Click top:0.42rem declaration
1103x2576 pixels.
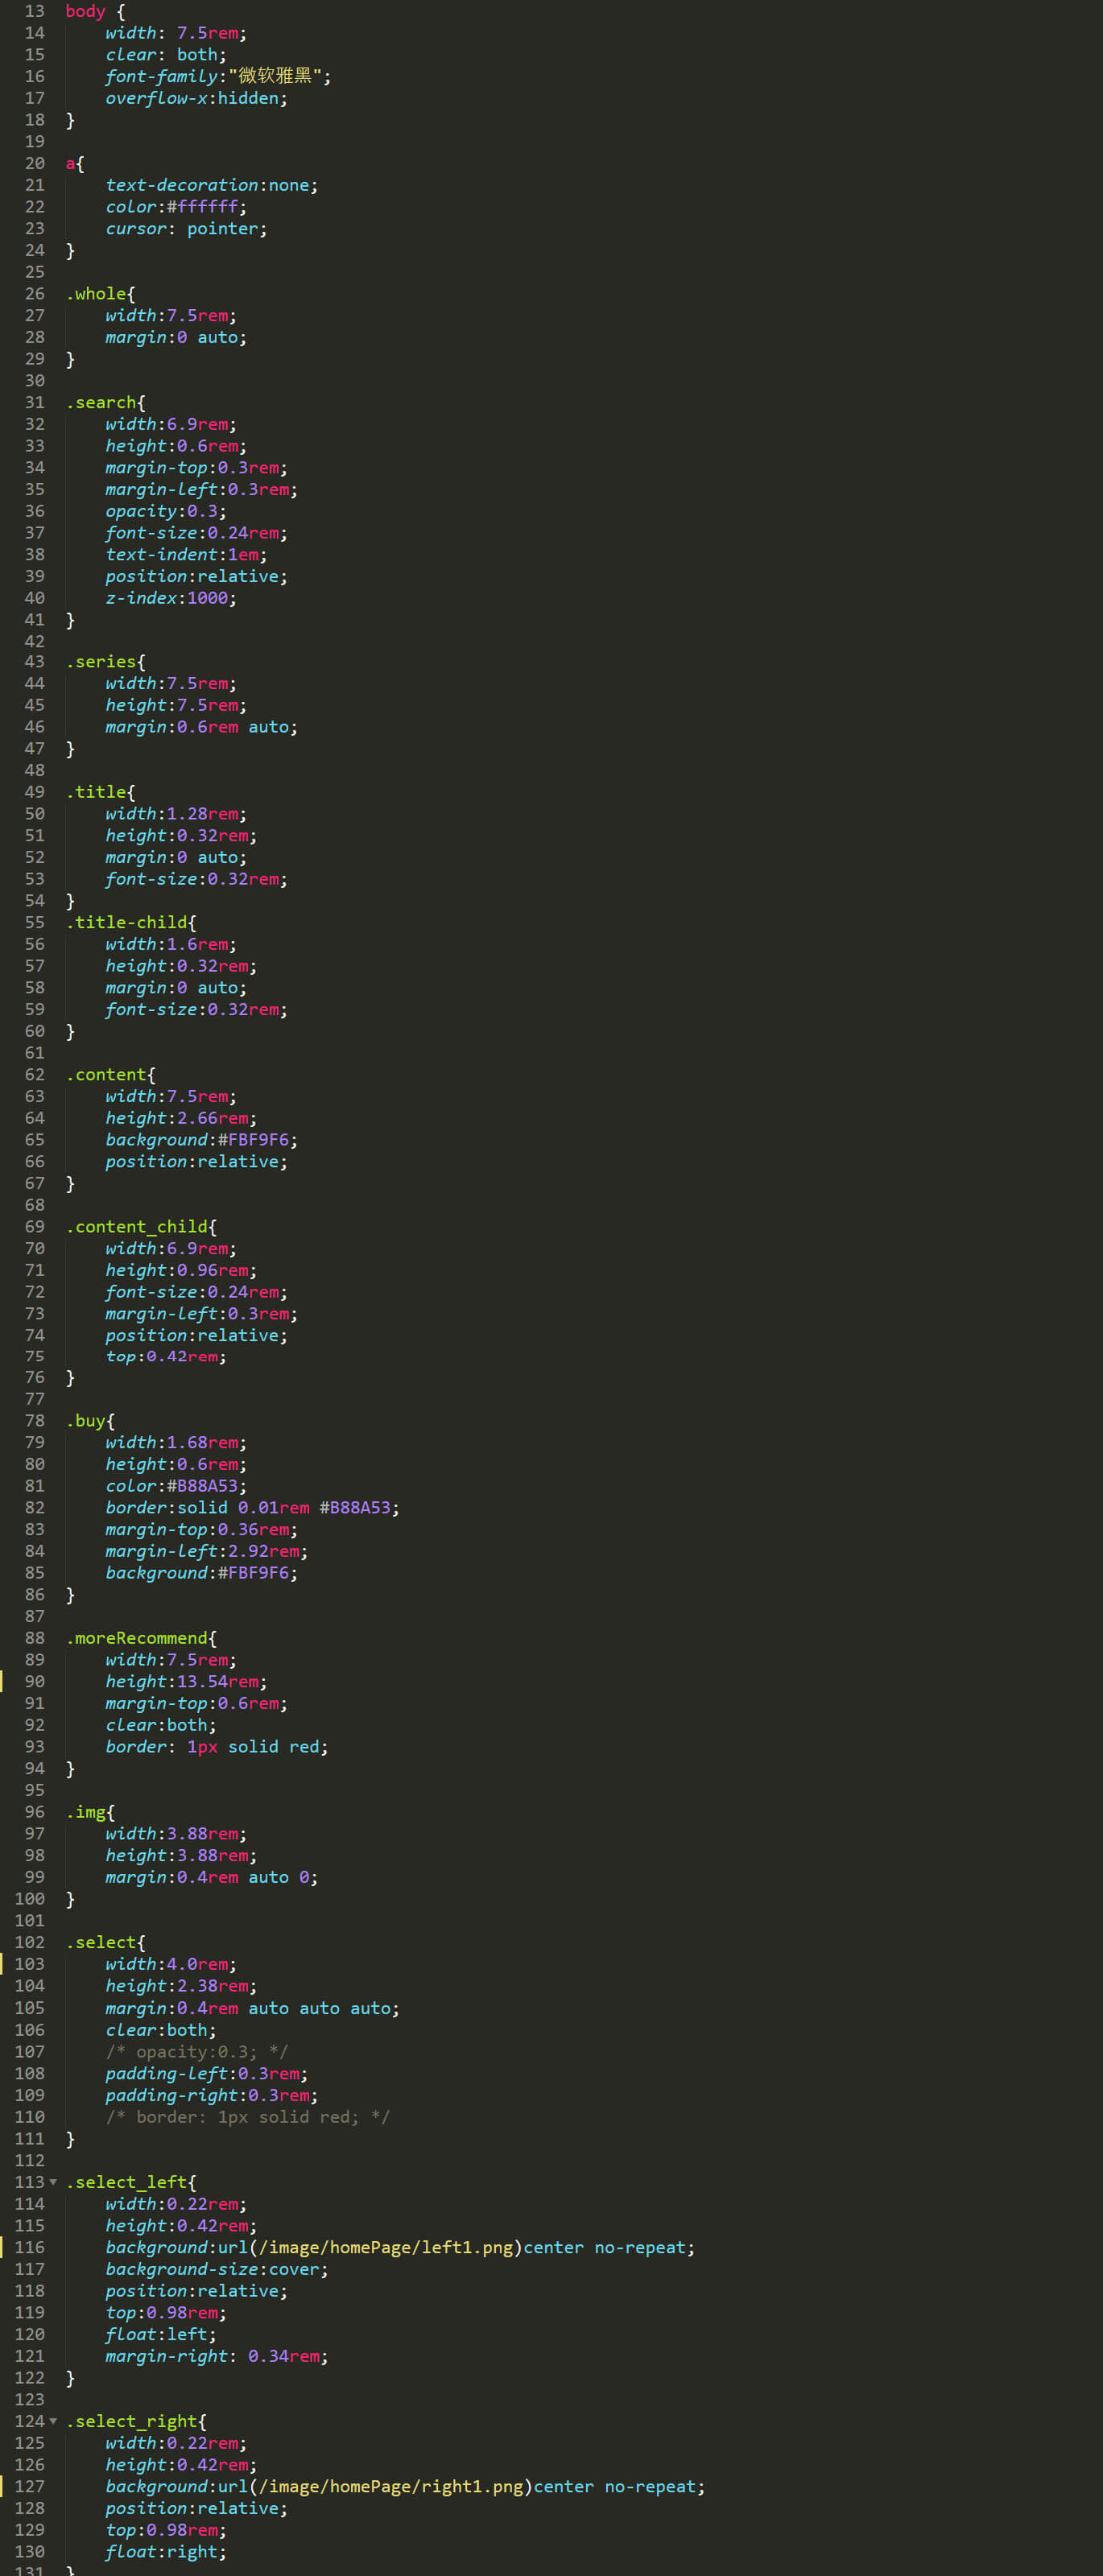click(166, 1357)
